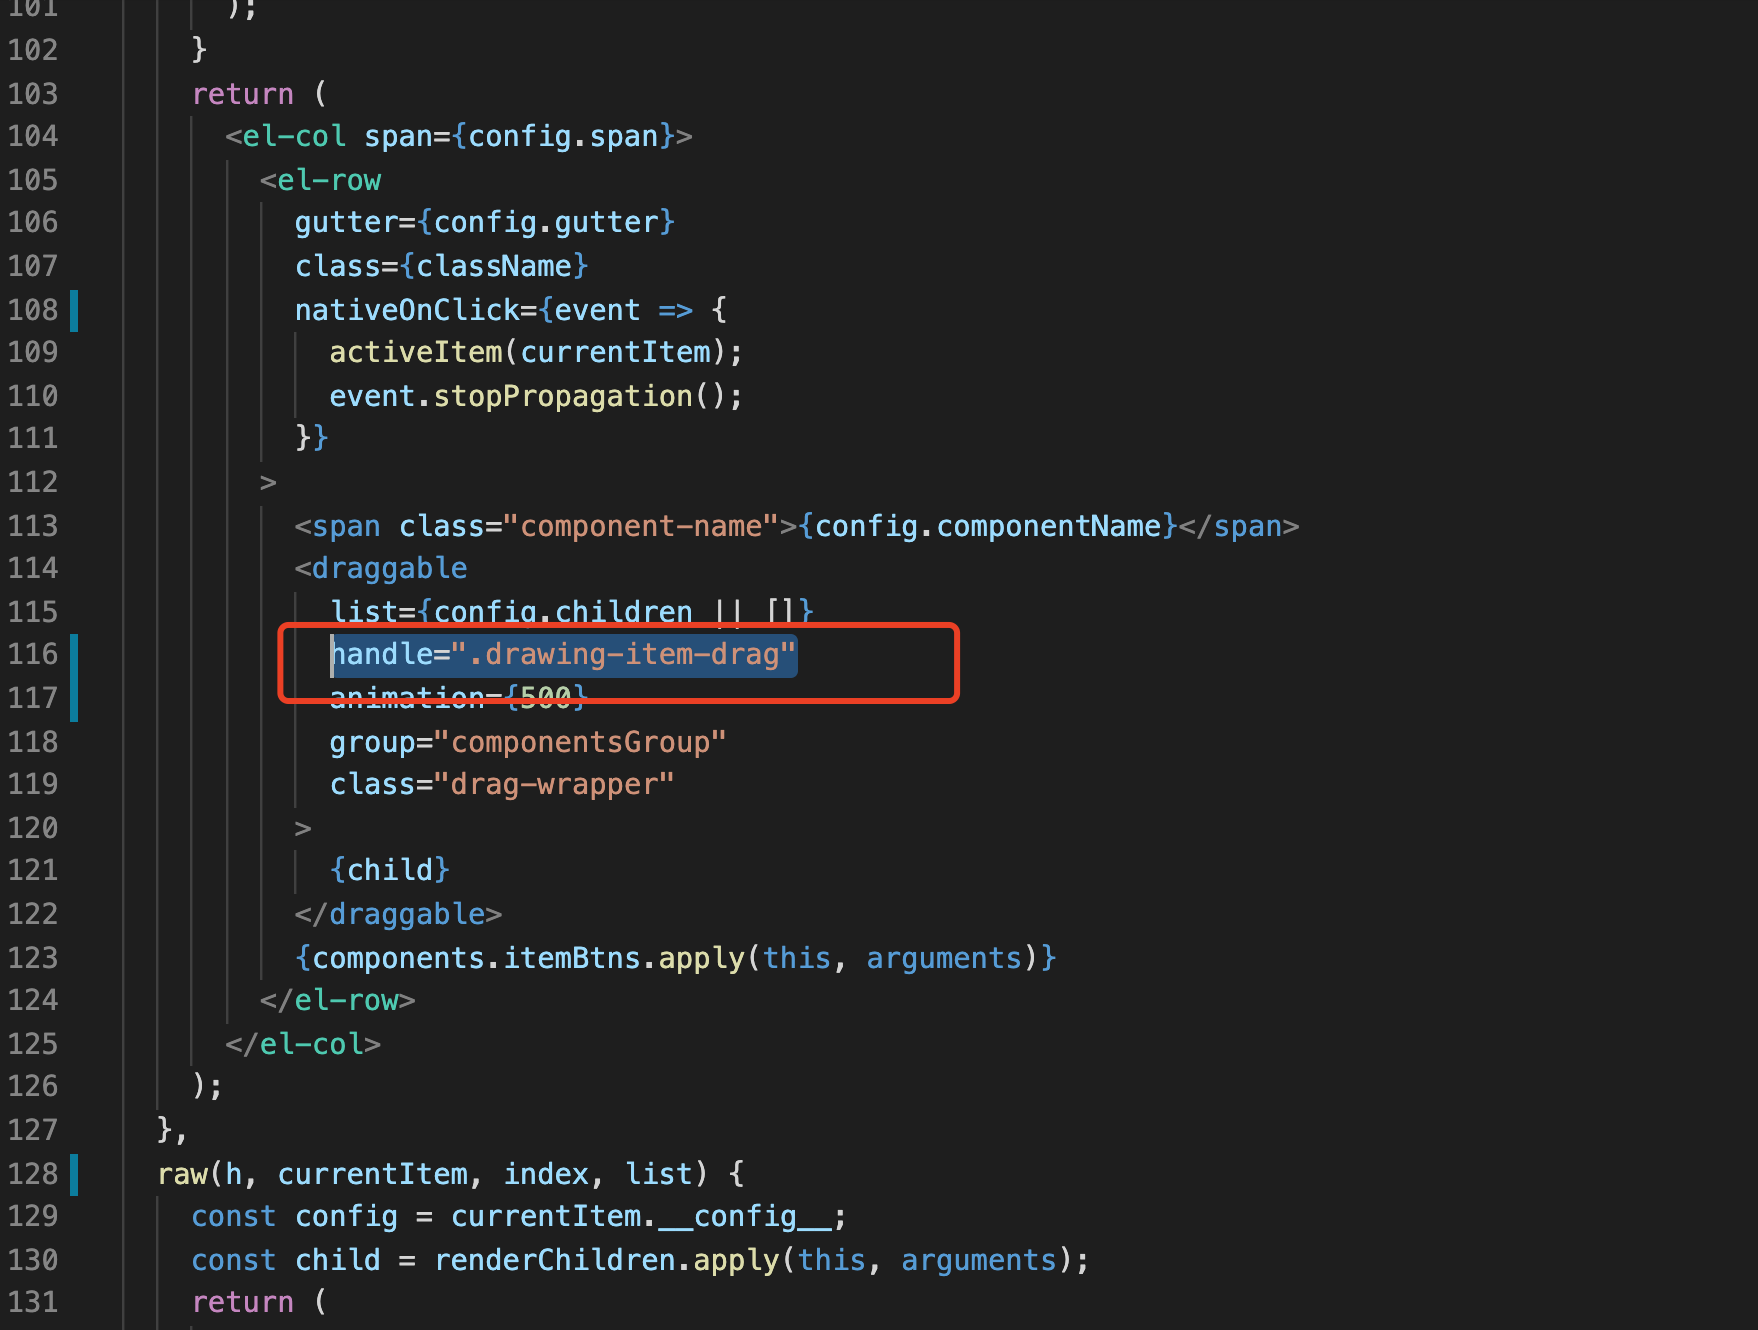
Task: Click the 'const' keyword on line 130
Action: coord(234,1260)
